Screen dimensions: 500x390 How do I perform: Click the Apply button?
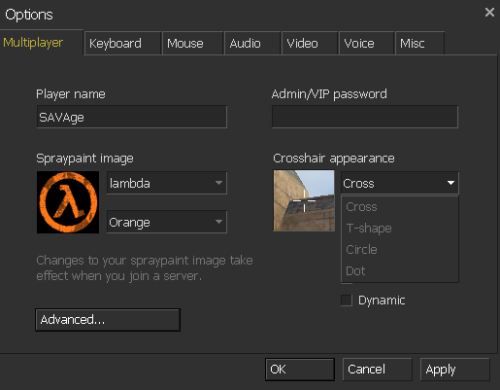point(455,369)
